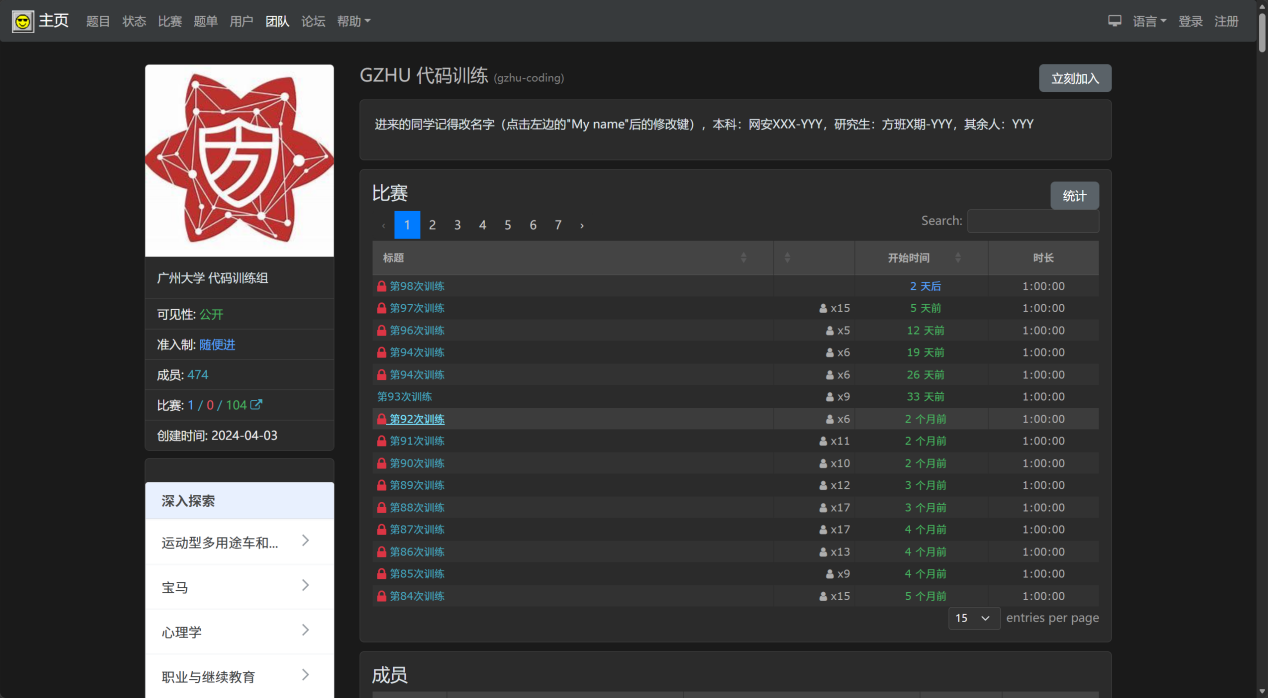This screenshot has width=1268, height=698.
Task: Sort contests by 开始时间 column sort arrows
Action: pos(958,258)
